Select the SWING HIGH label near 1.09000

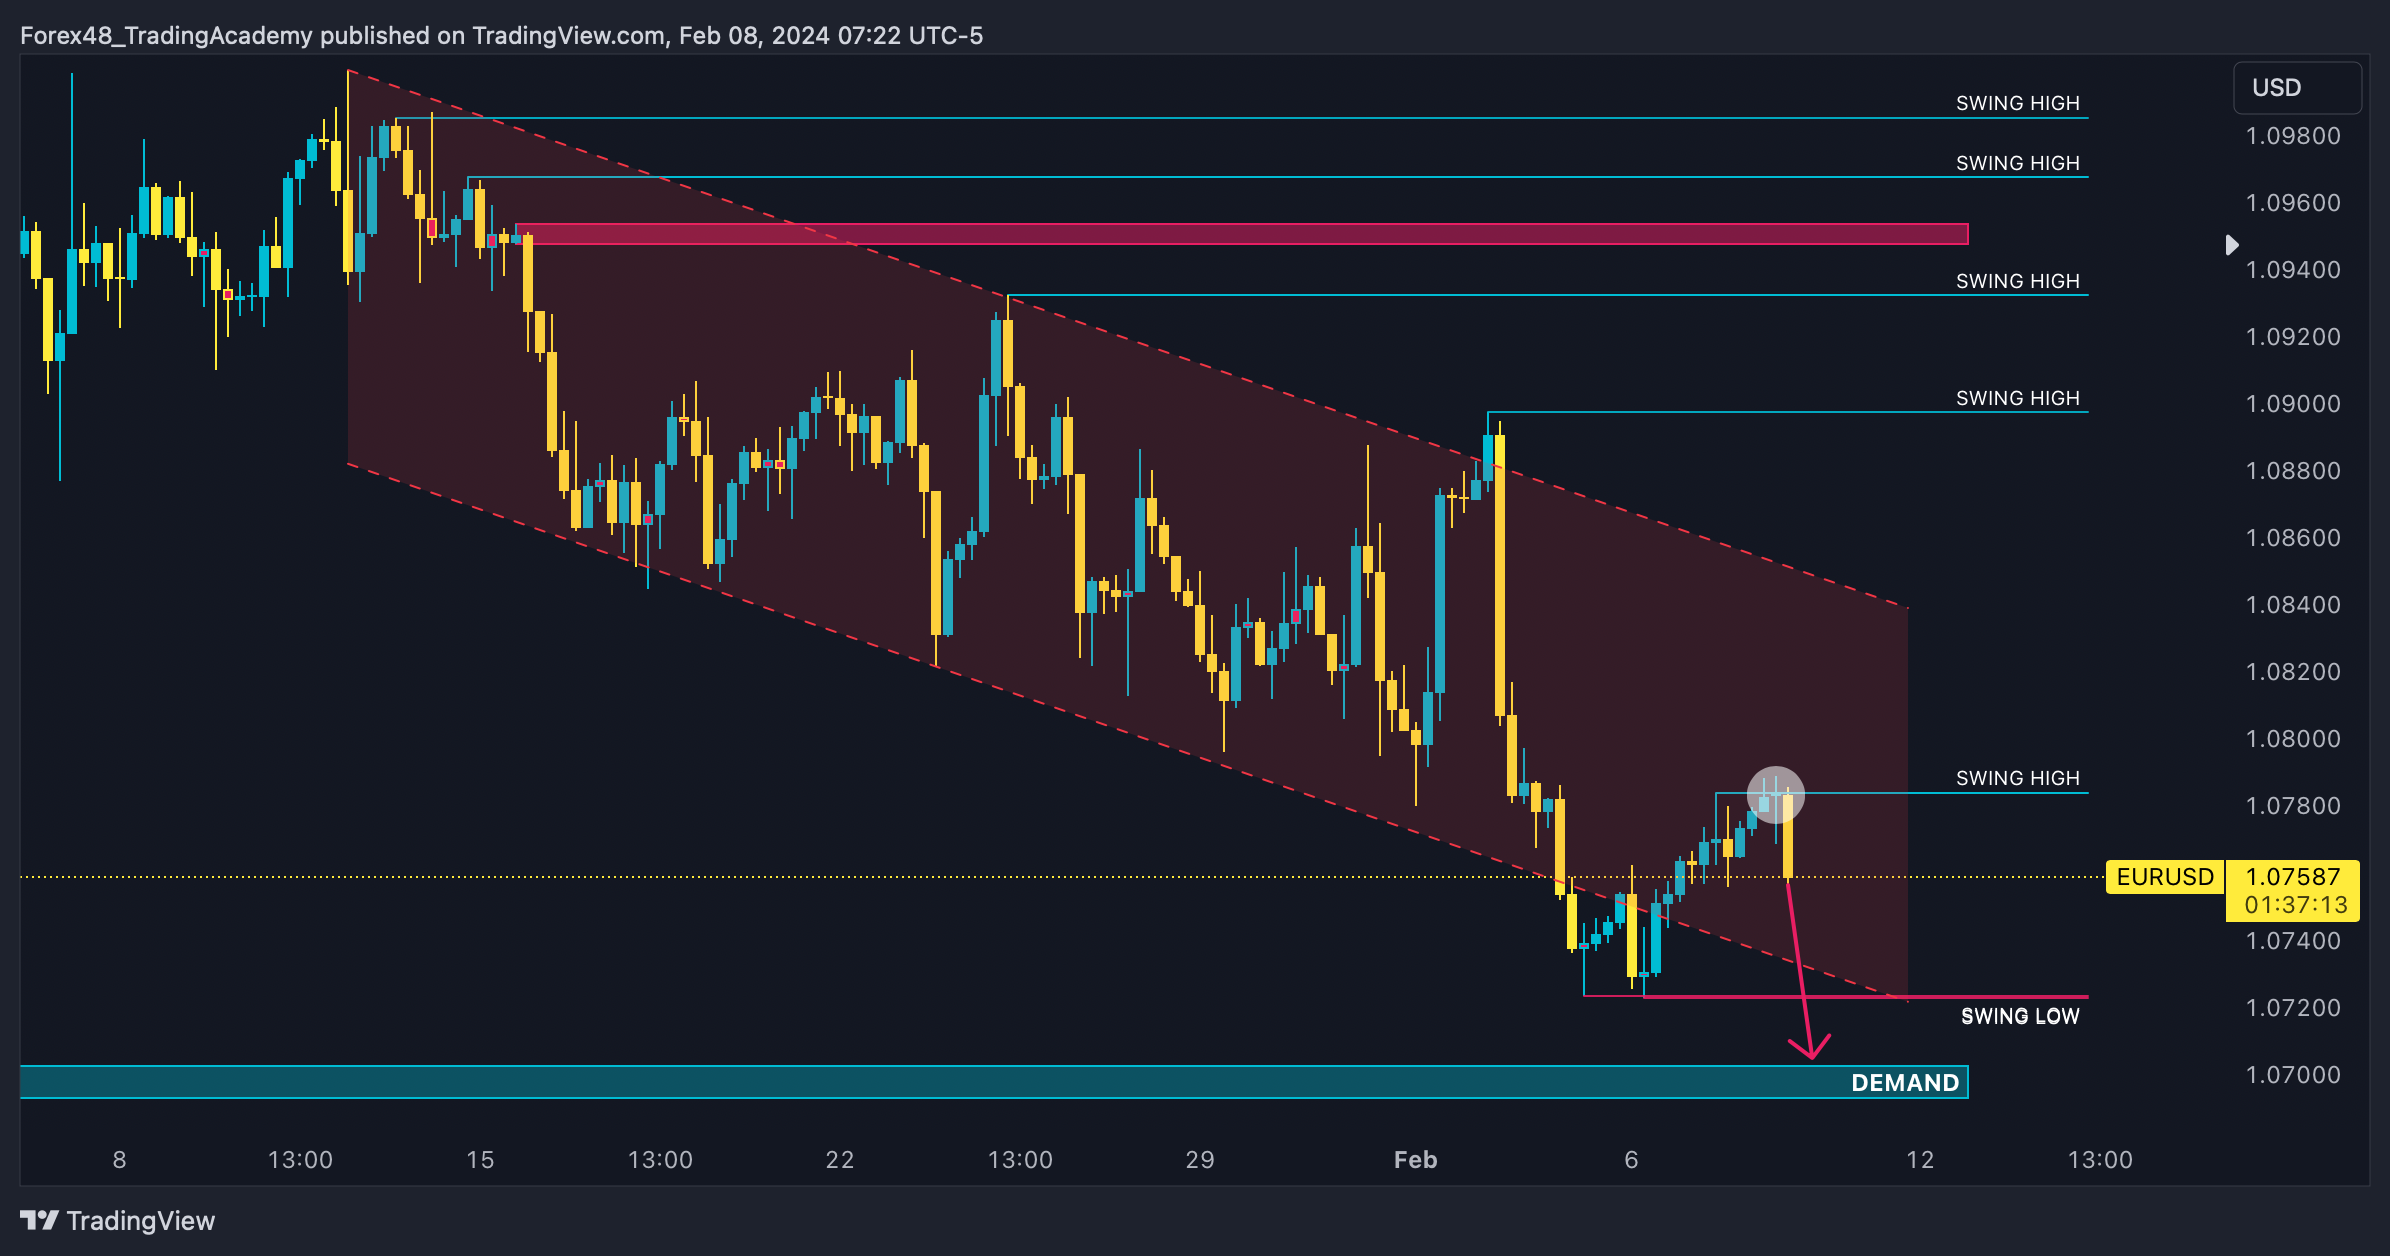[2018, 398]
